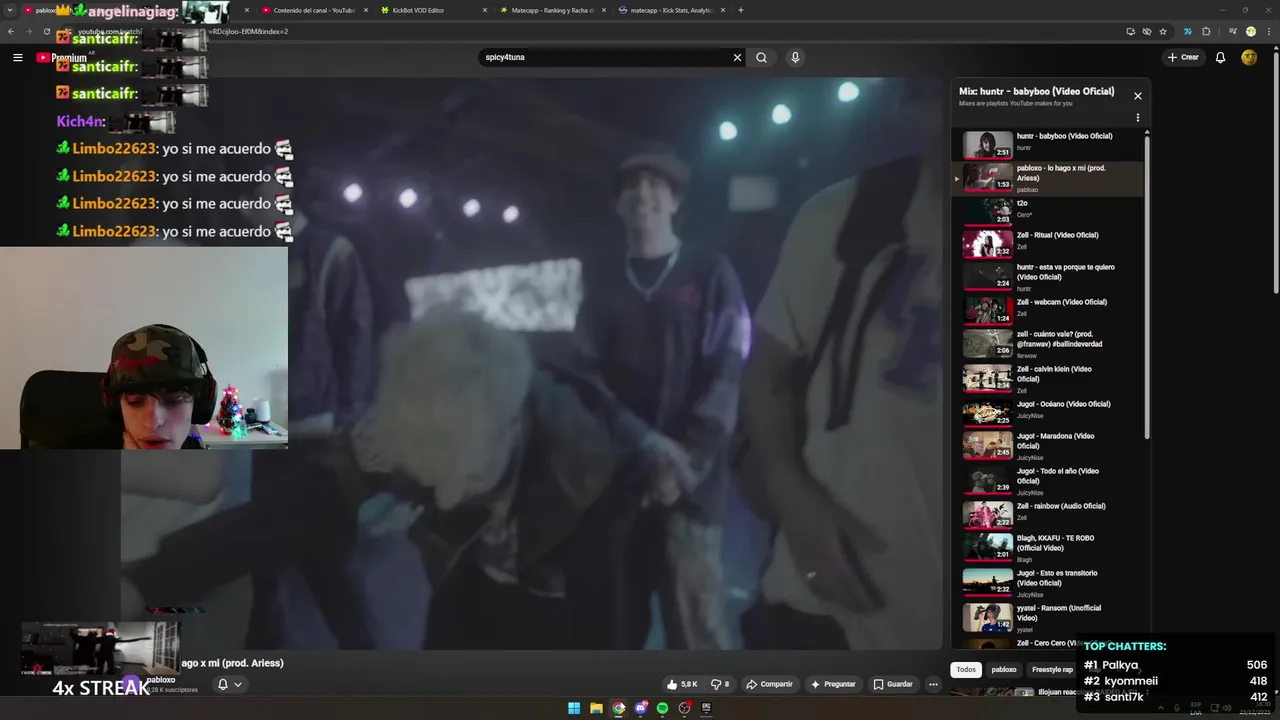Click the Preguntar button
The height and width of the screenshot is (720, 1280).
(832, 684)
